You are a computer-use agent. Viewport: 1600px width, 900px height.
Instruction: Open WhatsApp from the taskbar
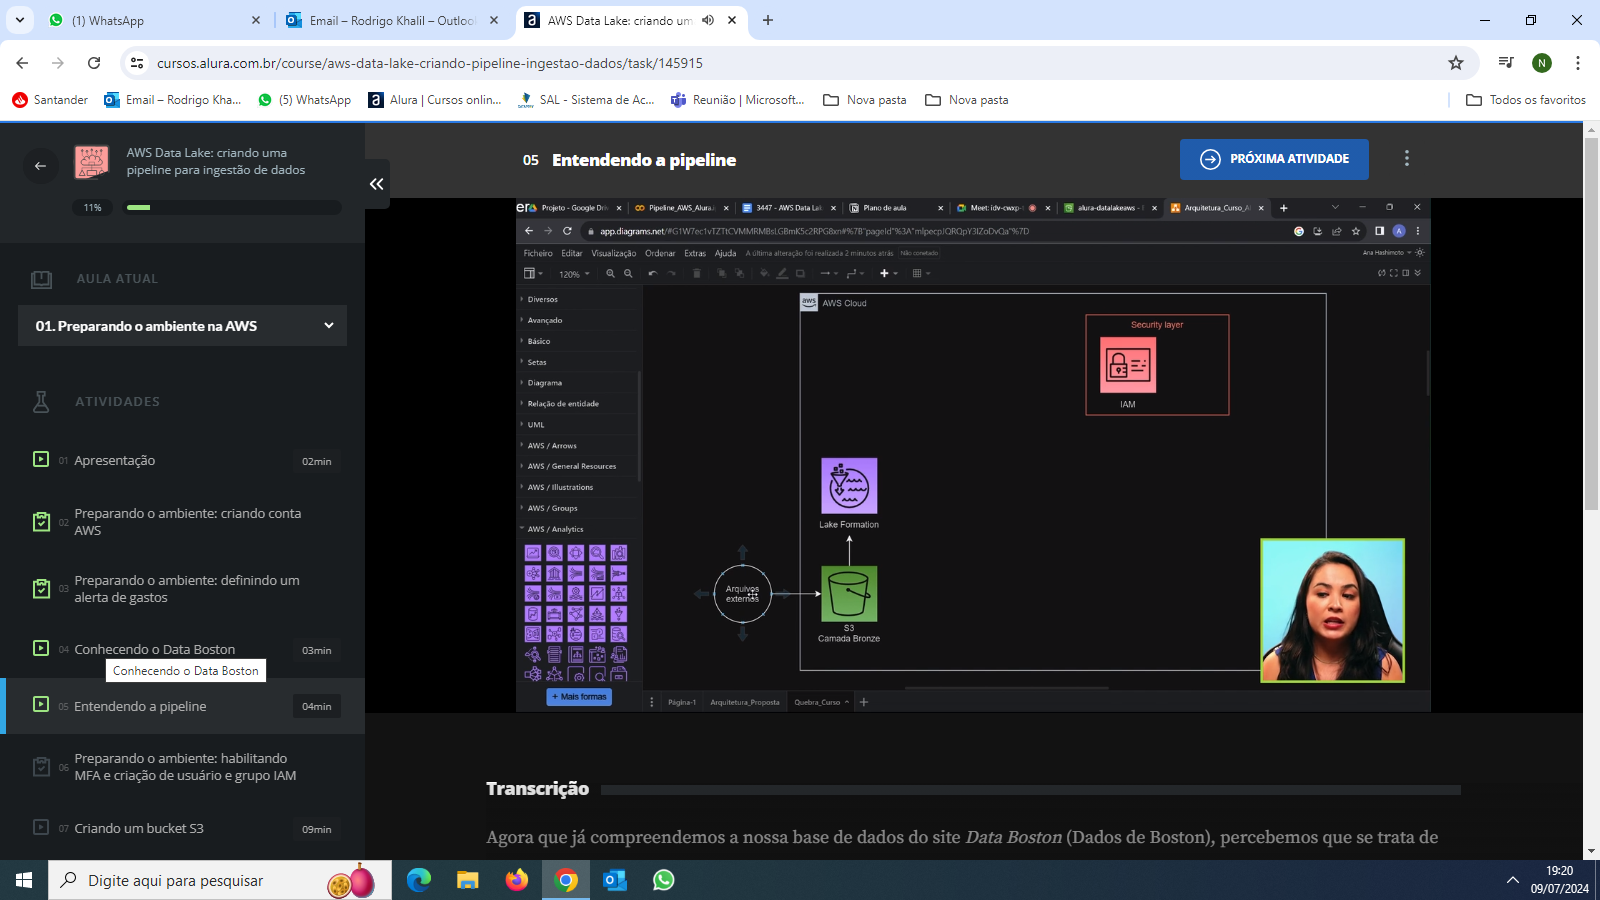pyautogui.click(x=664, y=880)
